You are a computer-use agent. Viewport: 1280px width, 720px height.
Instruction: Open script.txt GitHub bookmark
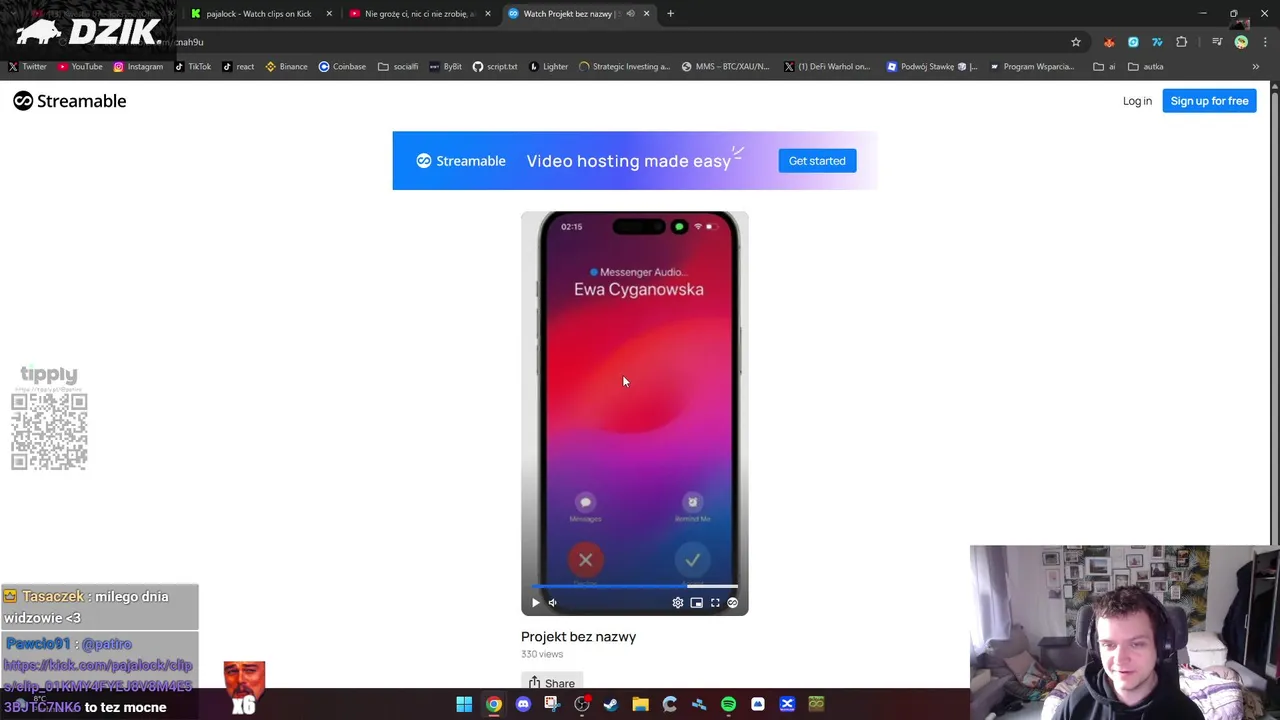[x=495, y=67]
